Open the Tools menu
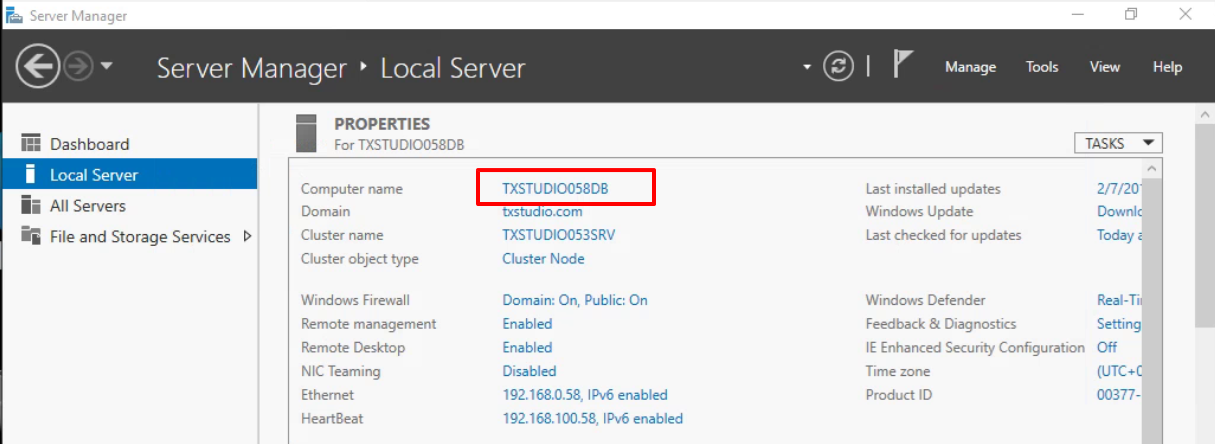The height and width of the screenshot is (444, 1215). [1042, 67]
